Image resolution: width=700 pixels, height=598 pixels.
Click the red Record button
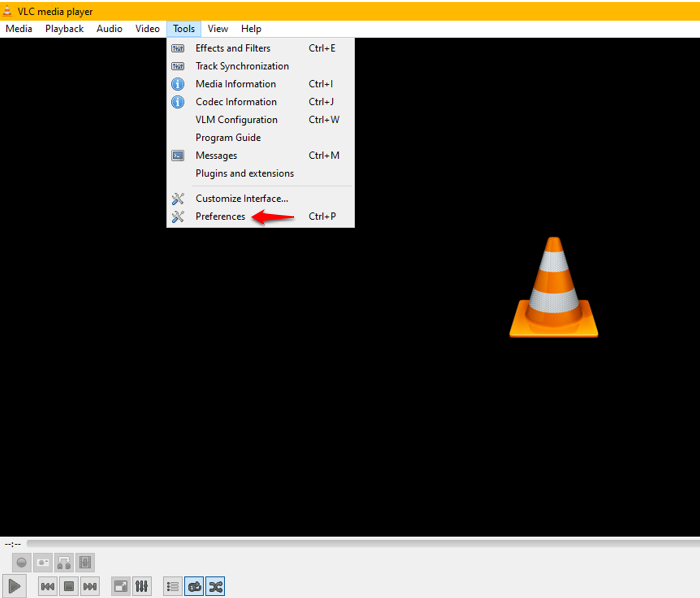click(21, 562)
